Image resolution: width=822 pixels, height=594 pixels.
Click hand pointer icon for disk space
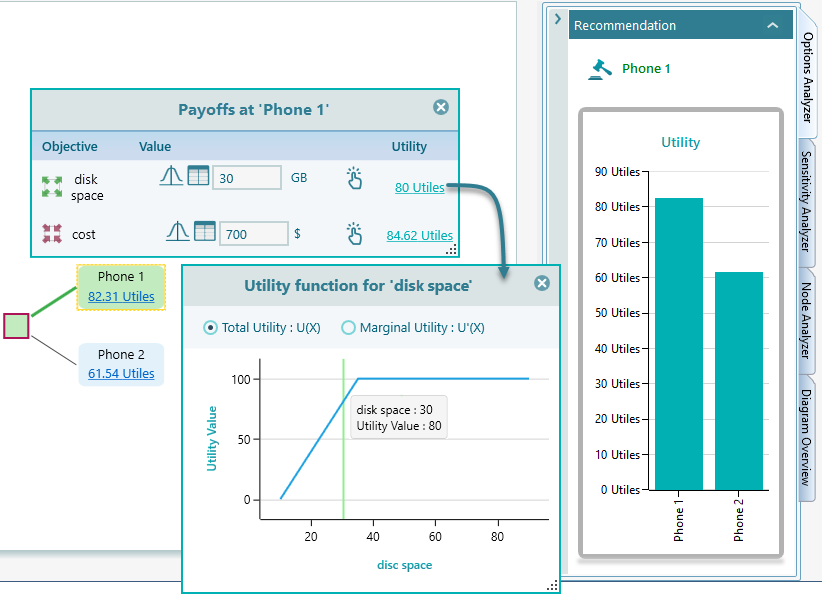pyautogui.click(x=354, y=178)
